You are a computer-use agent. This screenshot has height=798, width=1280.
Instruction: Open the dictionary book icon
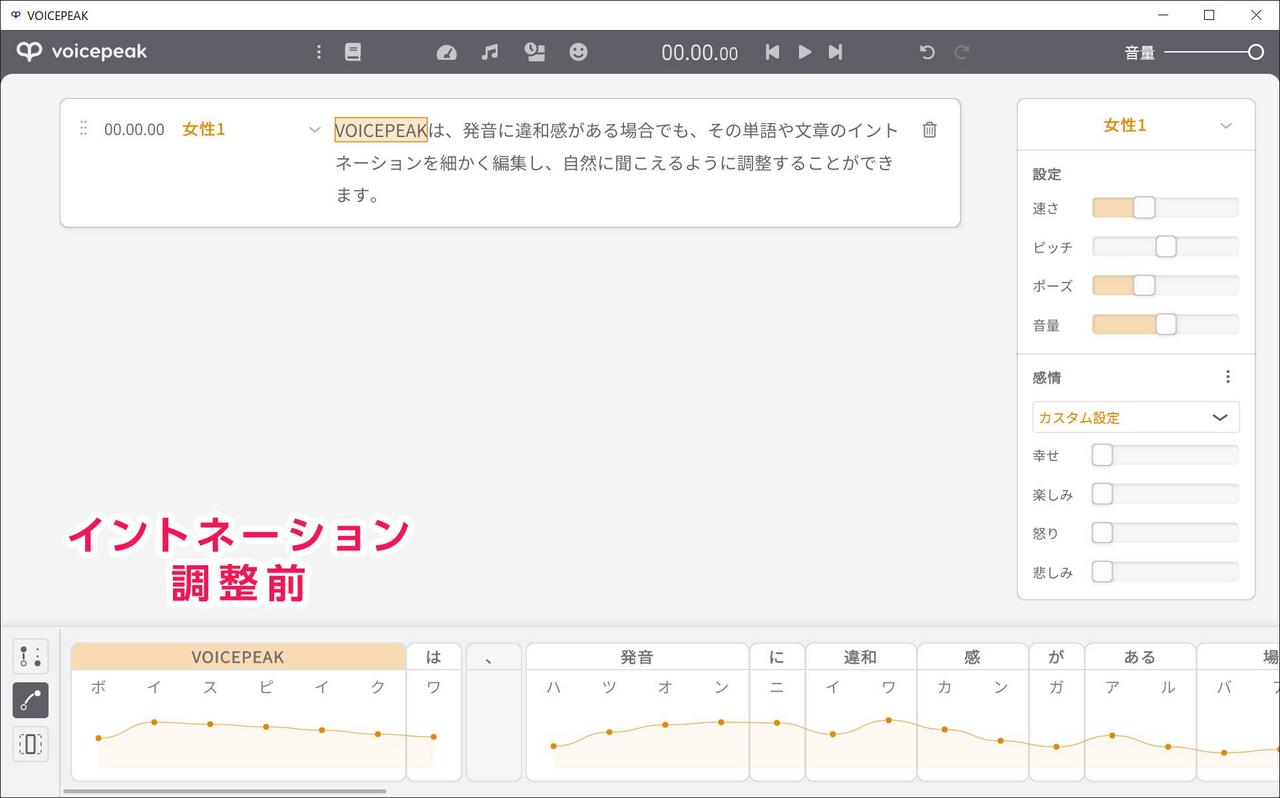point(353,52)
